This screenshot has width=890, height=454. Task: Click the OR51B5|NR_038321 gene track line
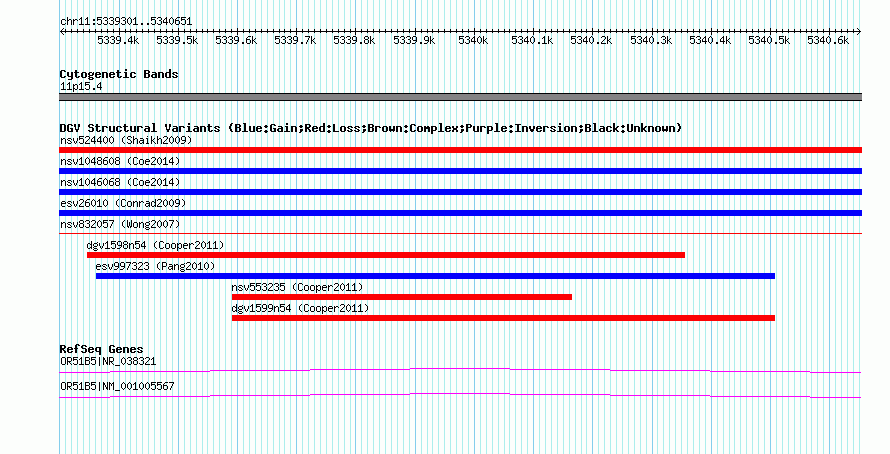pos(460,371)
